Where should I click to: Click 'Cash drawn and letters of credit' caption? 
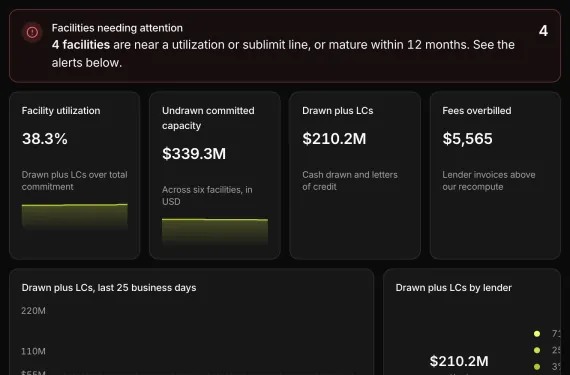350,181
